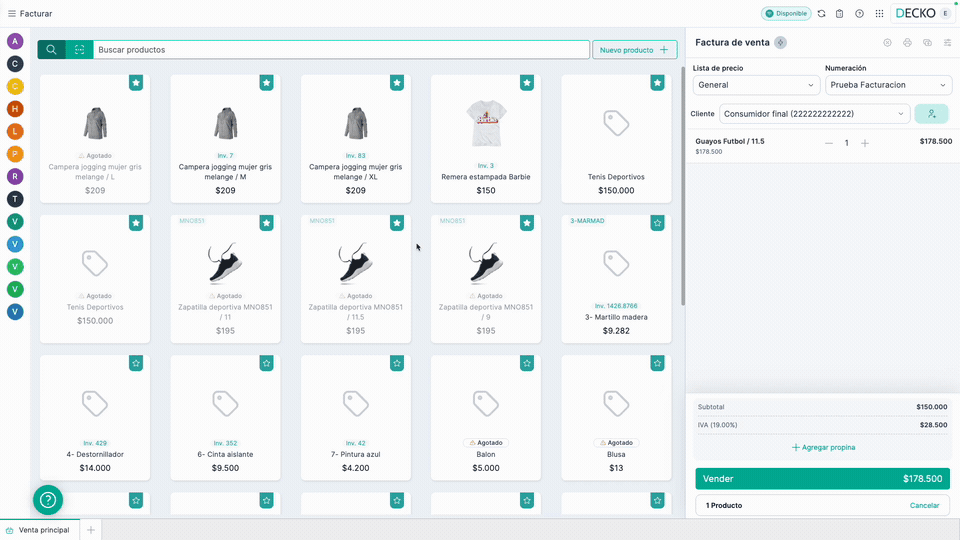Viewport: 960px width, 540px height.
Task: Unfavorite Campera jogging mujer gris melange / M
Action: pos(266,83)
